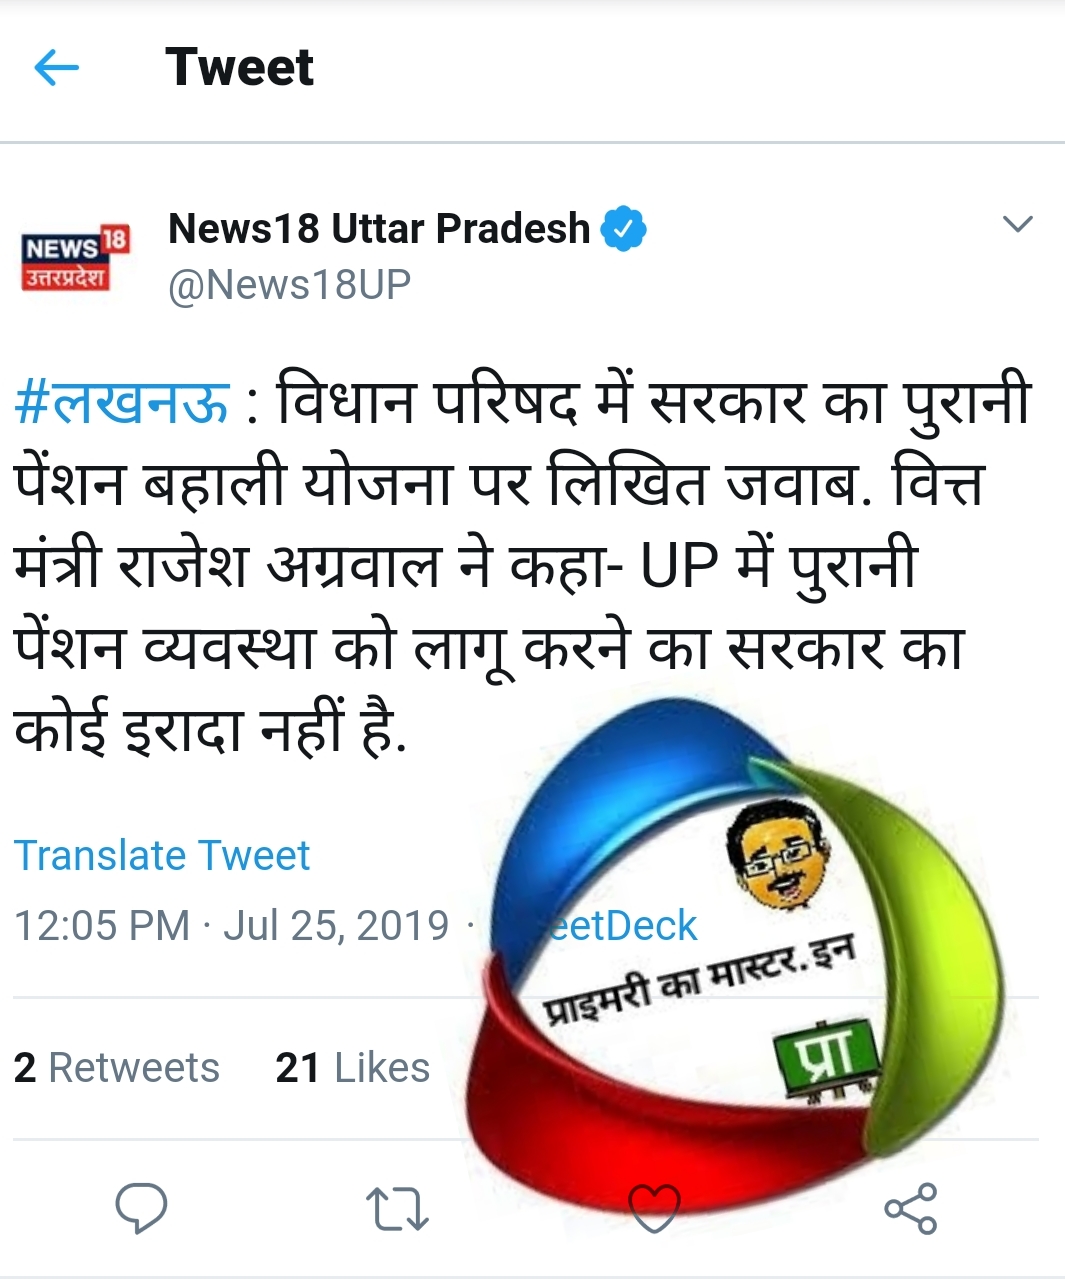Click the Tweet header title
This screenshot has height=1282, width=1065.
pos(239,68)
